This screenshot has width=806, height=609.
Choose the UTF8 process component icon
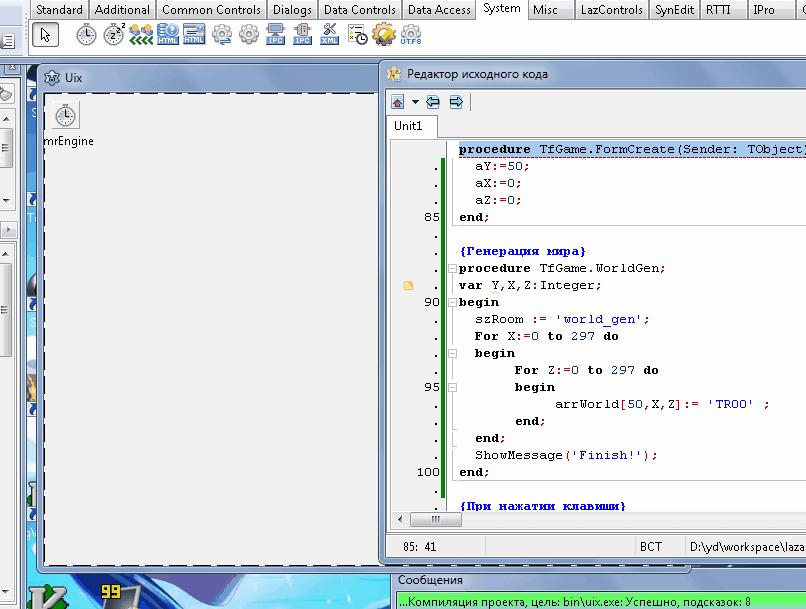[410, 35]
